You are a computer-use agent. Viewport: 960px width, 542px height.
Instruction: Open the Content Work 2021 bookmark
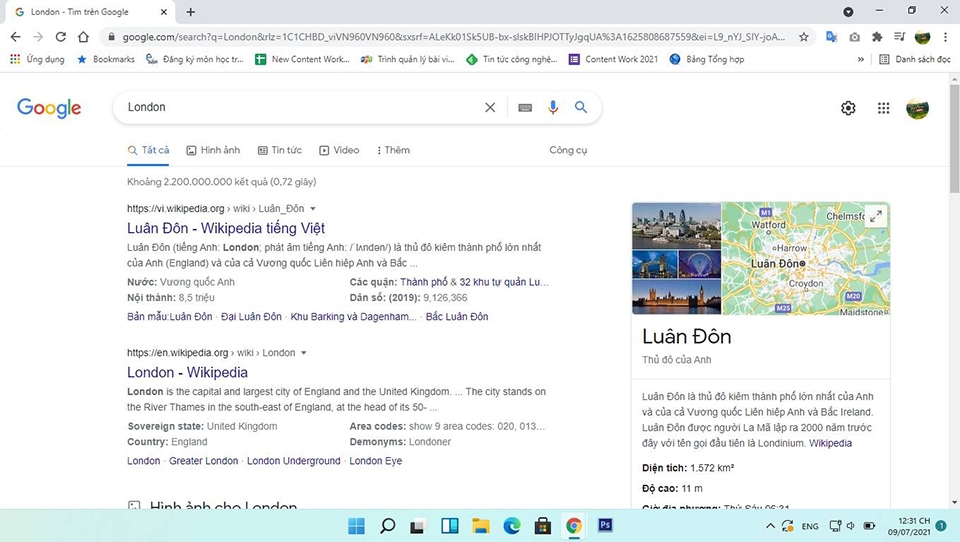pyautogui.click(x=613, y=59)
